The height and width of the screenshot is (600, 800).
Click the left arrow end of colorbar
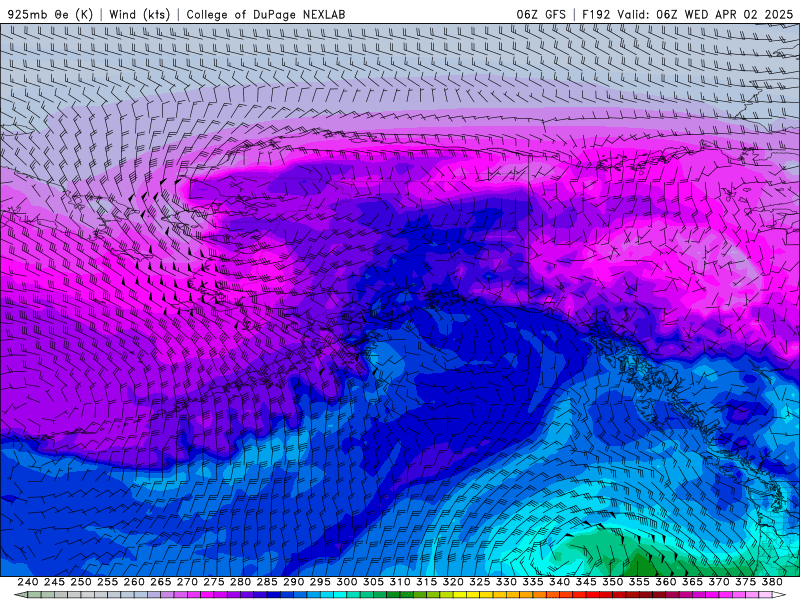click(21, 595)
